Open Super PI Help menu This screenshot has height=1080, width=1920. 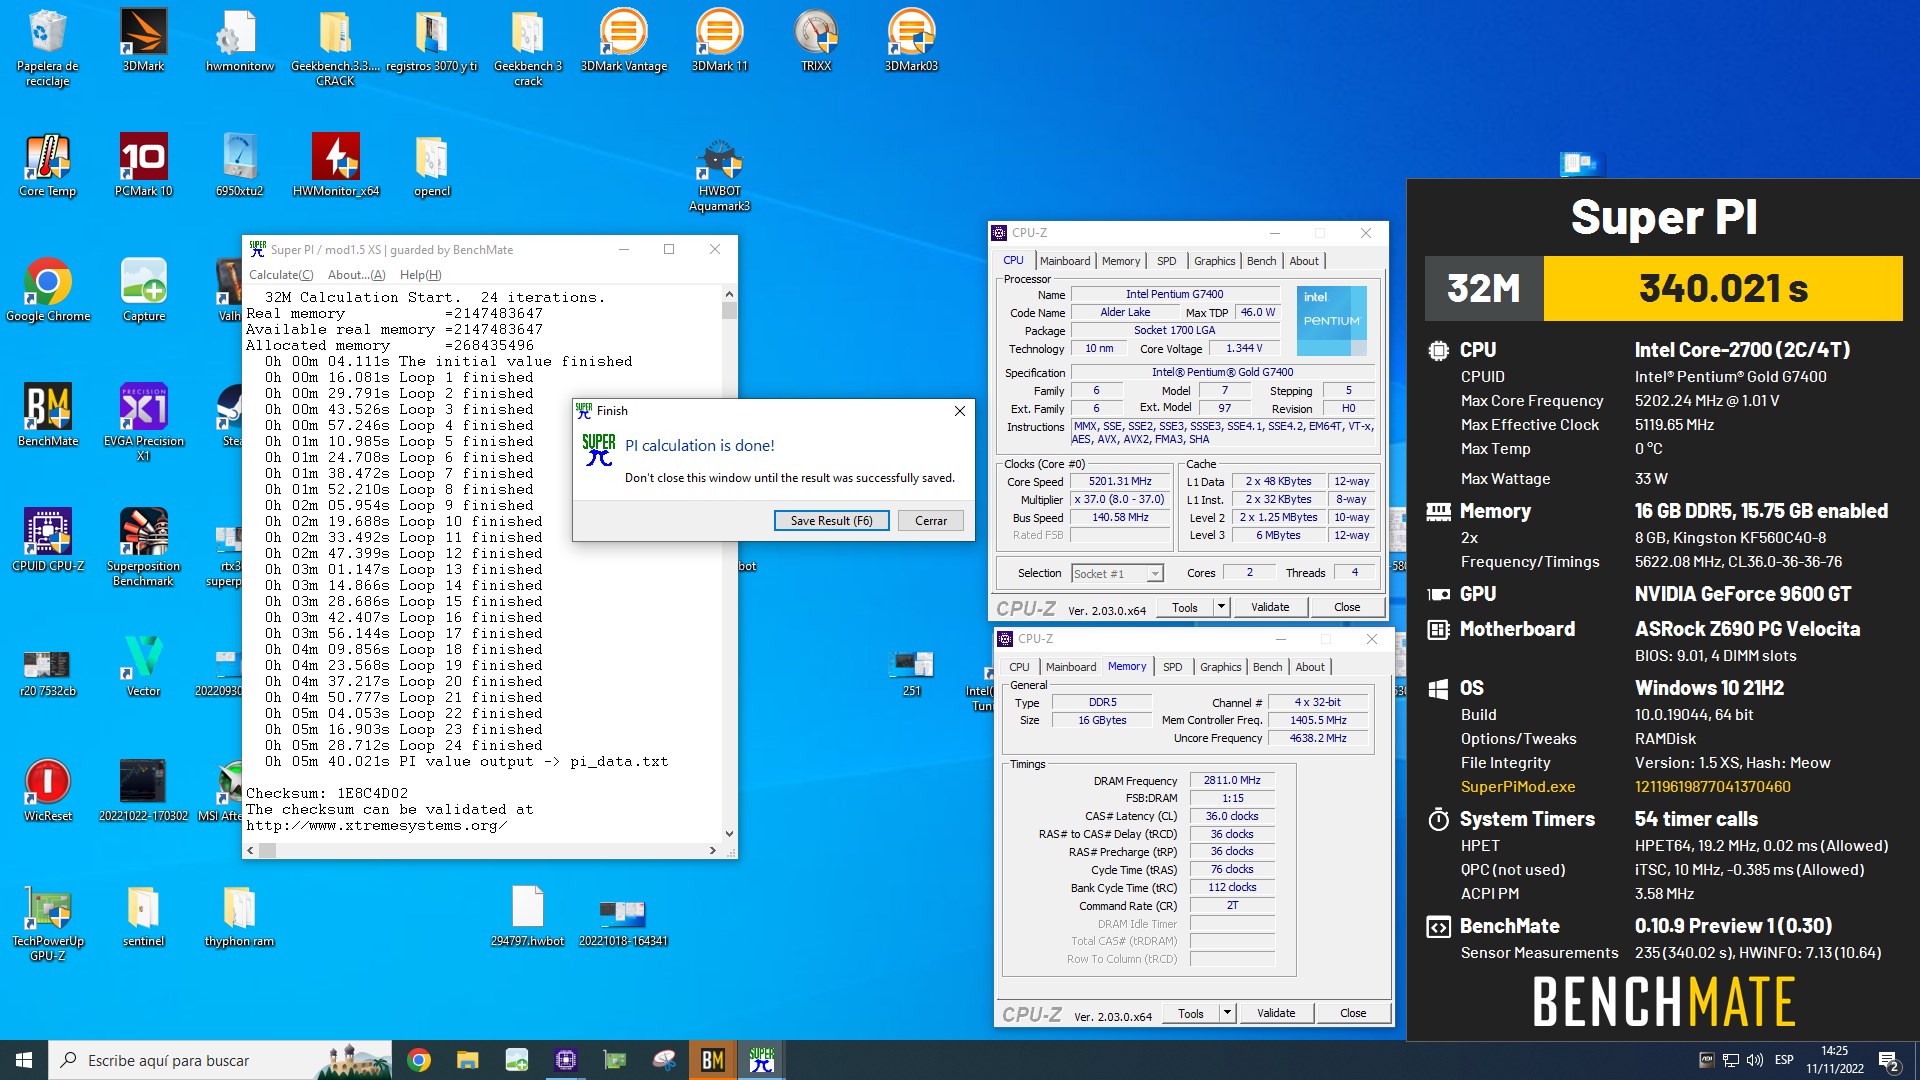(420, 275)
